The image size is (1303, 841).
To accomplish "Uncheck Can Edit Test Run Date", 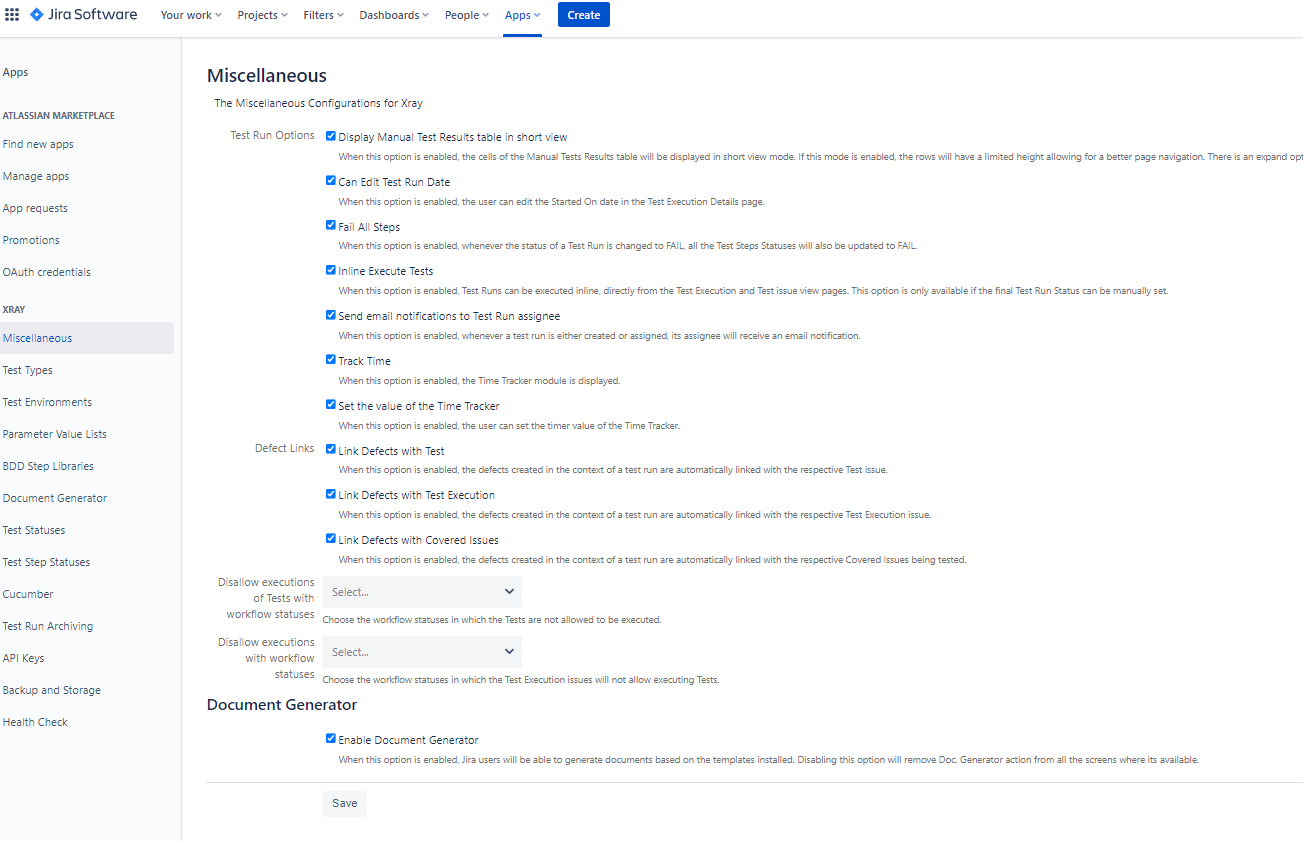I will [x=331, y=180].
